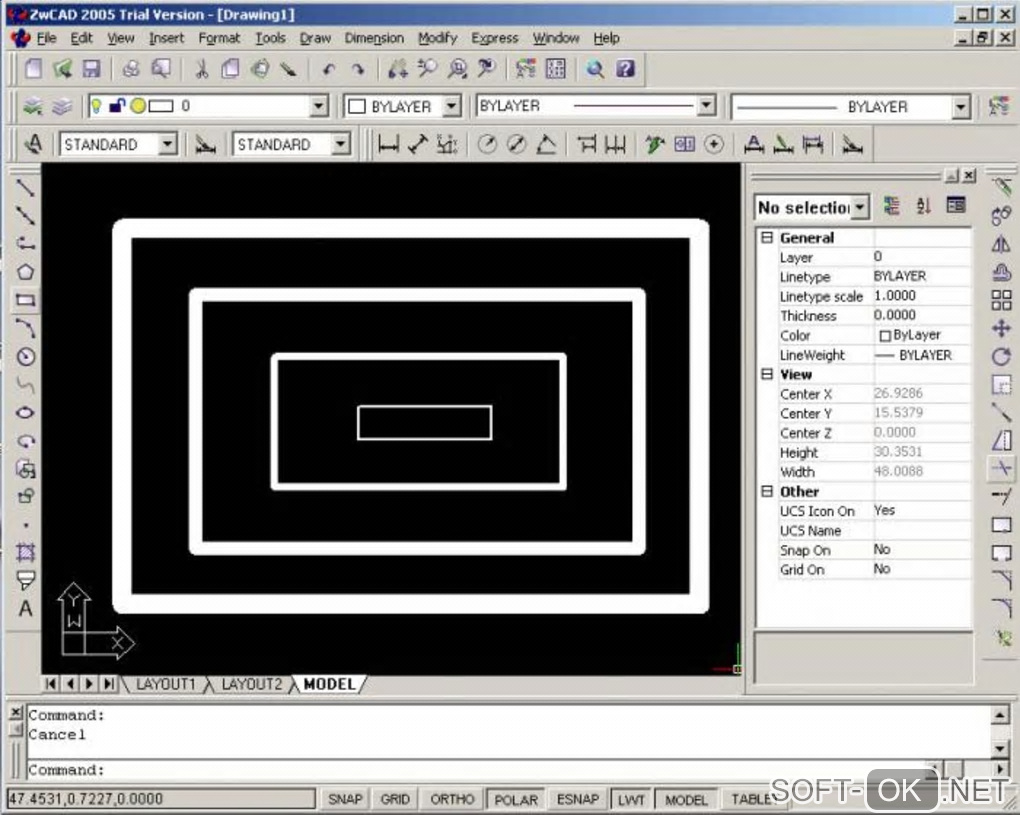Open the Layer manager icon

pos(33,105)
